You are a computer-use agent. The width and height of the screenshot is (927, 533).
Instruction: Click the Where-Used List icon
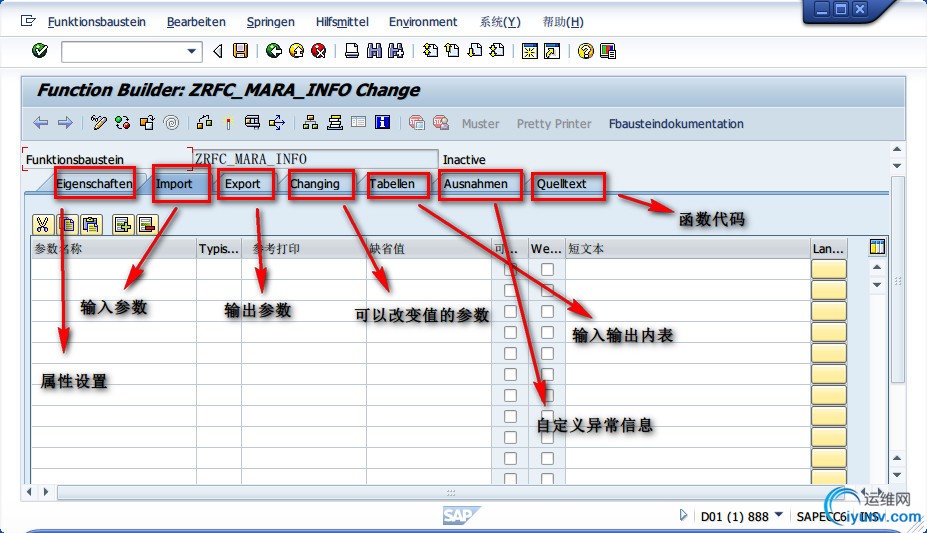point(277,122)
